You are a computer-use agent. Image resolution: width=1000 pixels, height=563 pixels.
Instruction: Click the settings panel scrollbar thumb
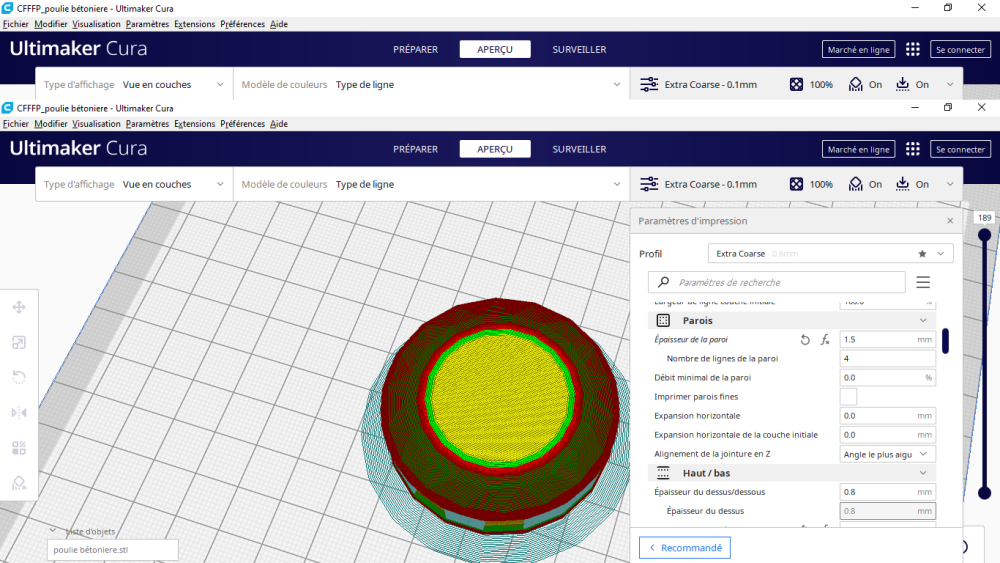(945, 340)
